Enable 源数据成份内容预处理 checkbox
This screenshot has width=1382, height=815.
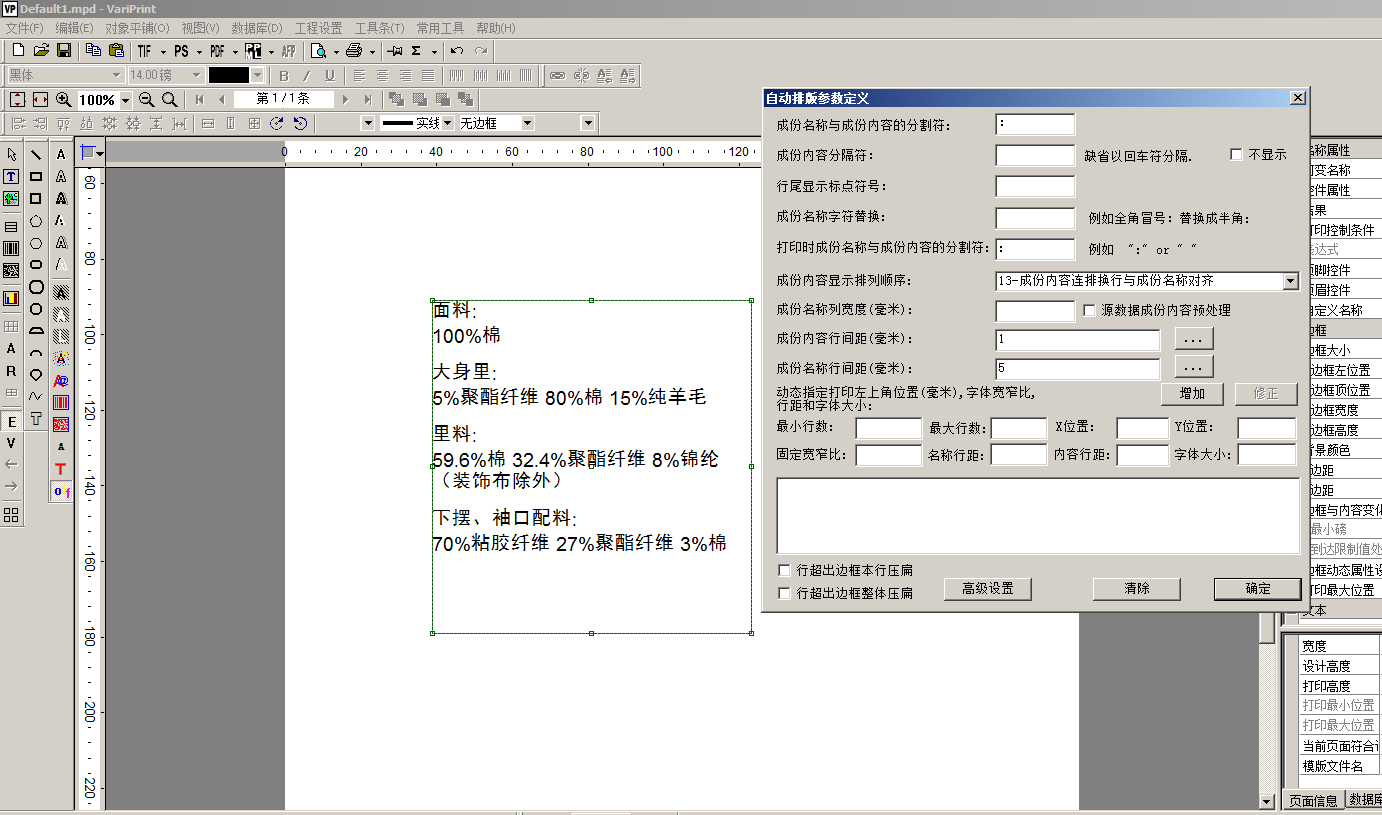[1090, 311]
